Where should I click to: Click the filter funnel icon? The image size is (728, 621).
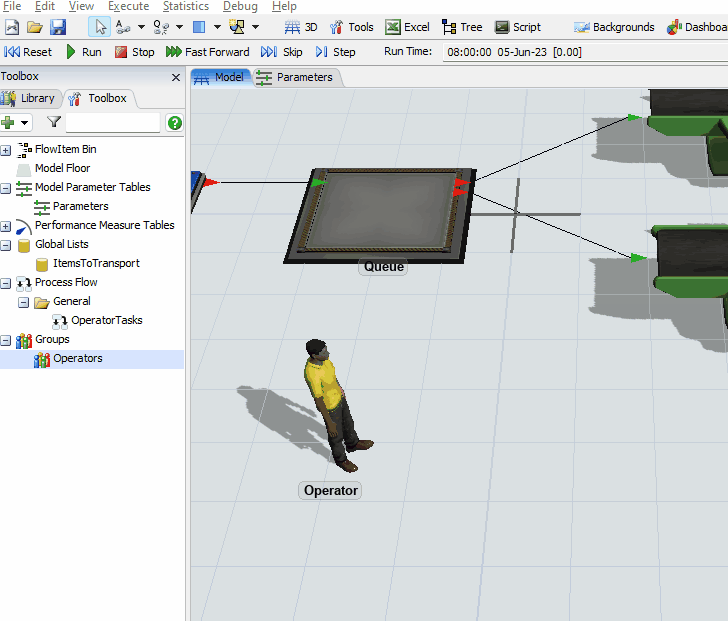tap(54, 123)
